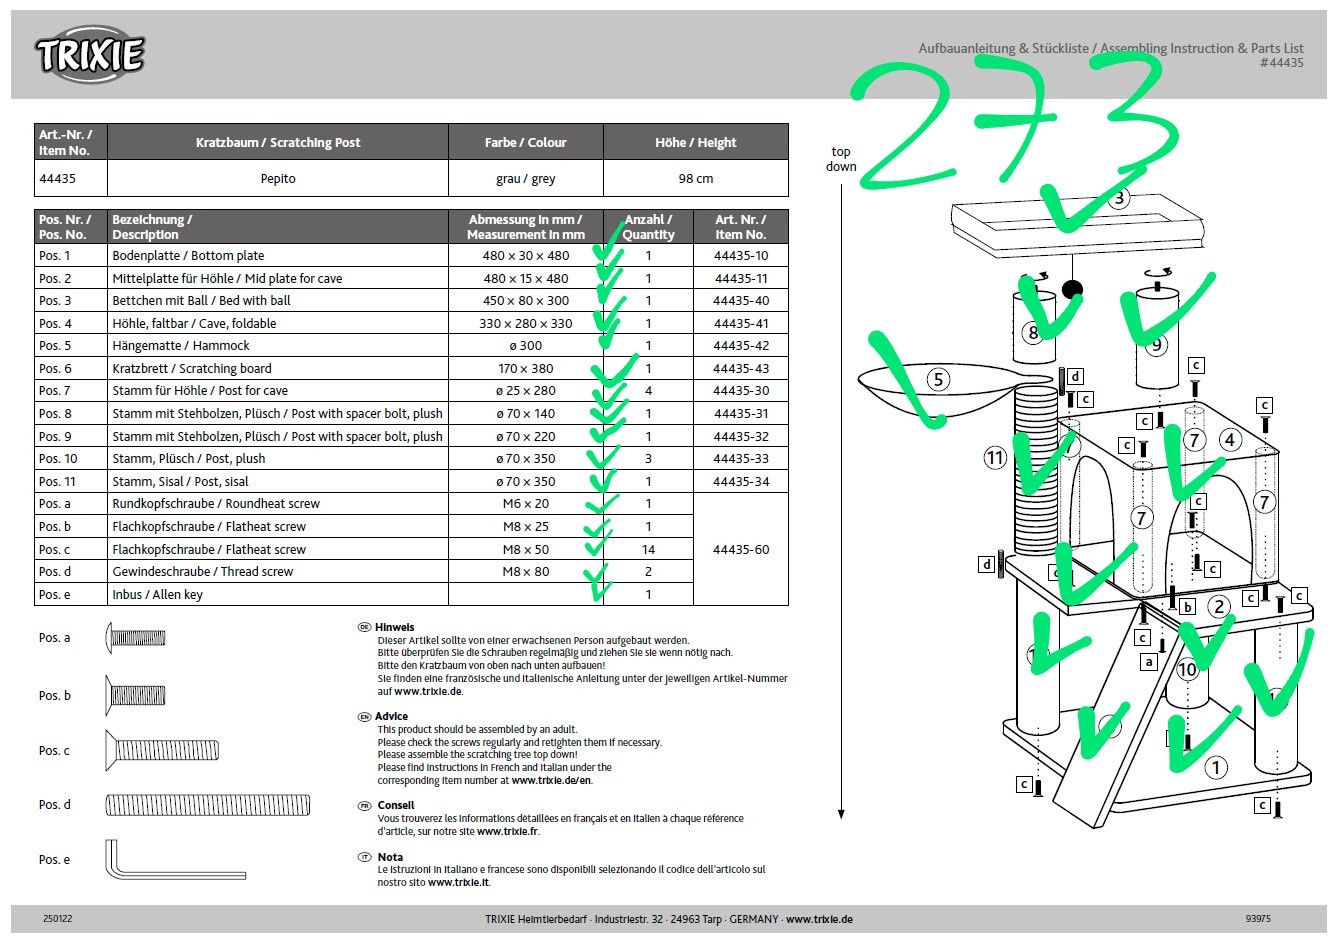1334x937 pixels.
Task: Click the '93975' code in the footer
Action: (1258, 919)
